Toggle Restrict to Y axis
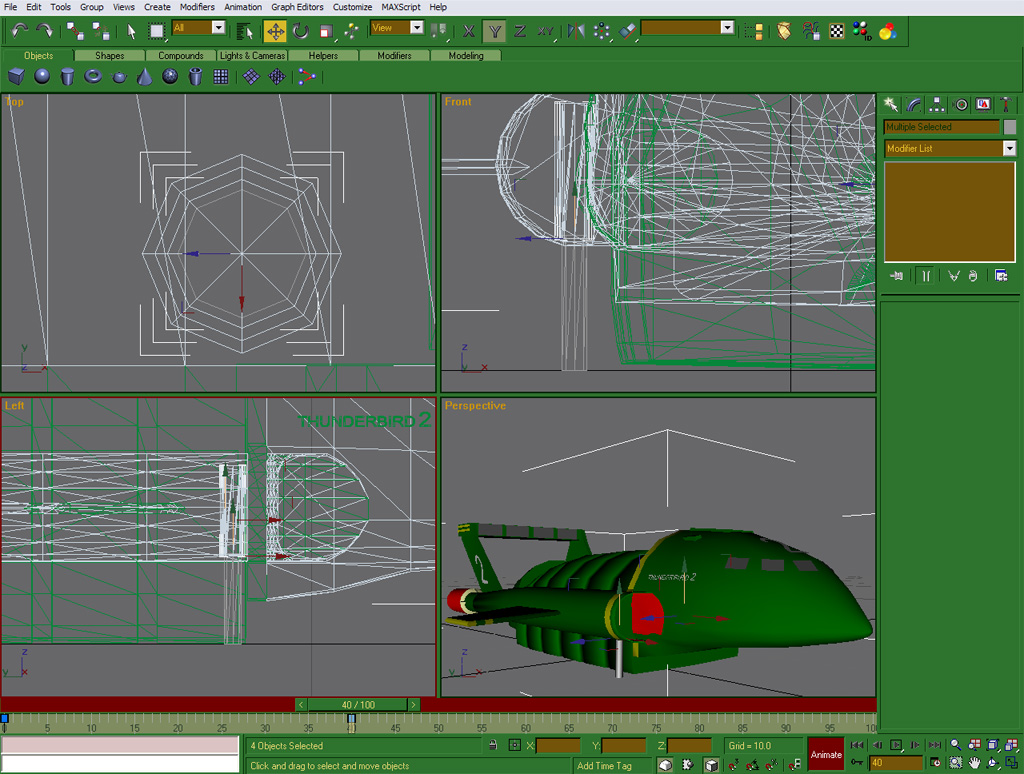1024x774 pixels. 494,31
